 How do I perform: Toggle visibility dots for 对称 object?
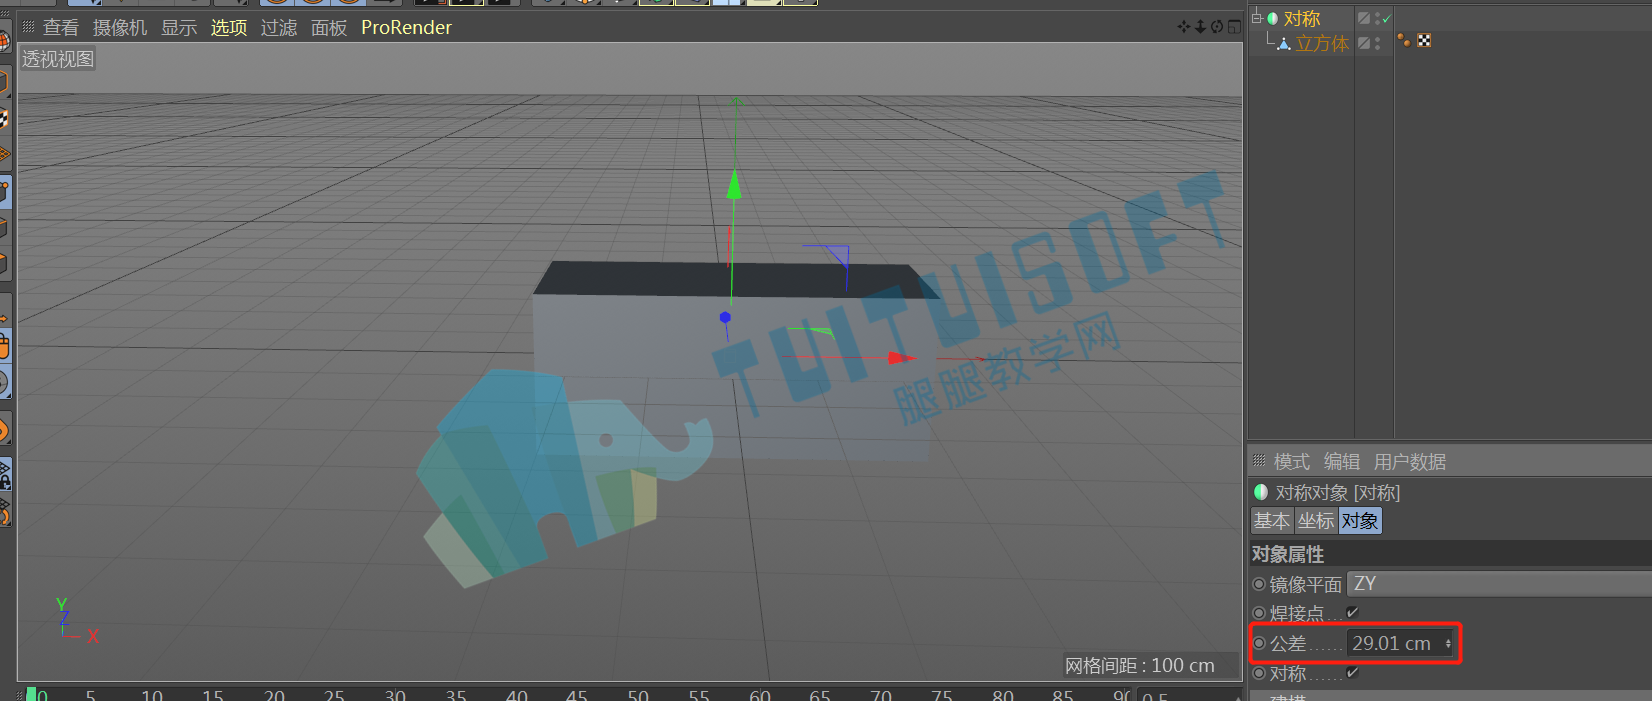pyautogui.click(x=1377, y=18)
